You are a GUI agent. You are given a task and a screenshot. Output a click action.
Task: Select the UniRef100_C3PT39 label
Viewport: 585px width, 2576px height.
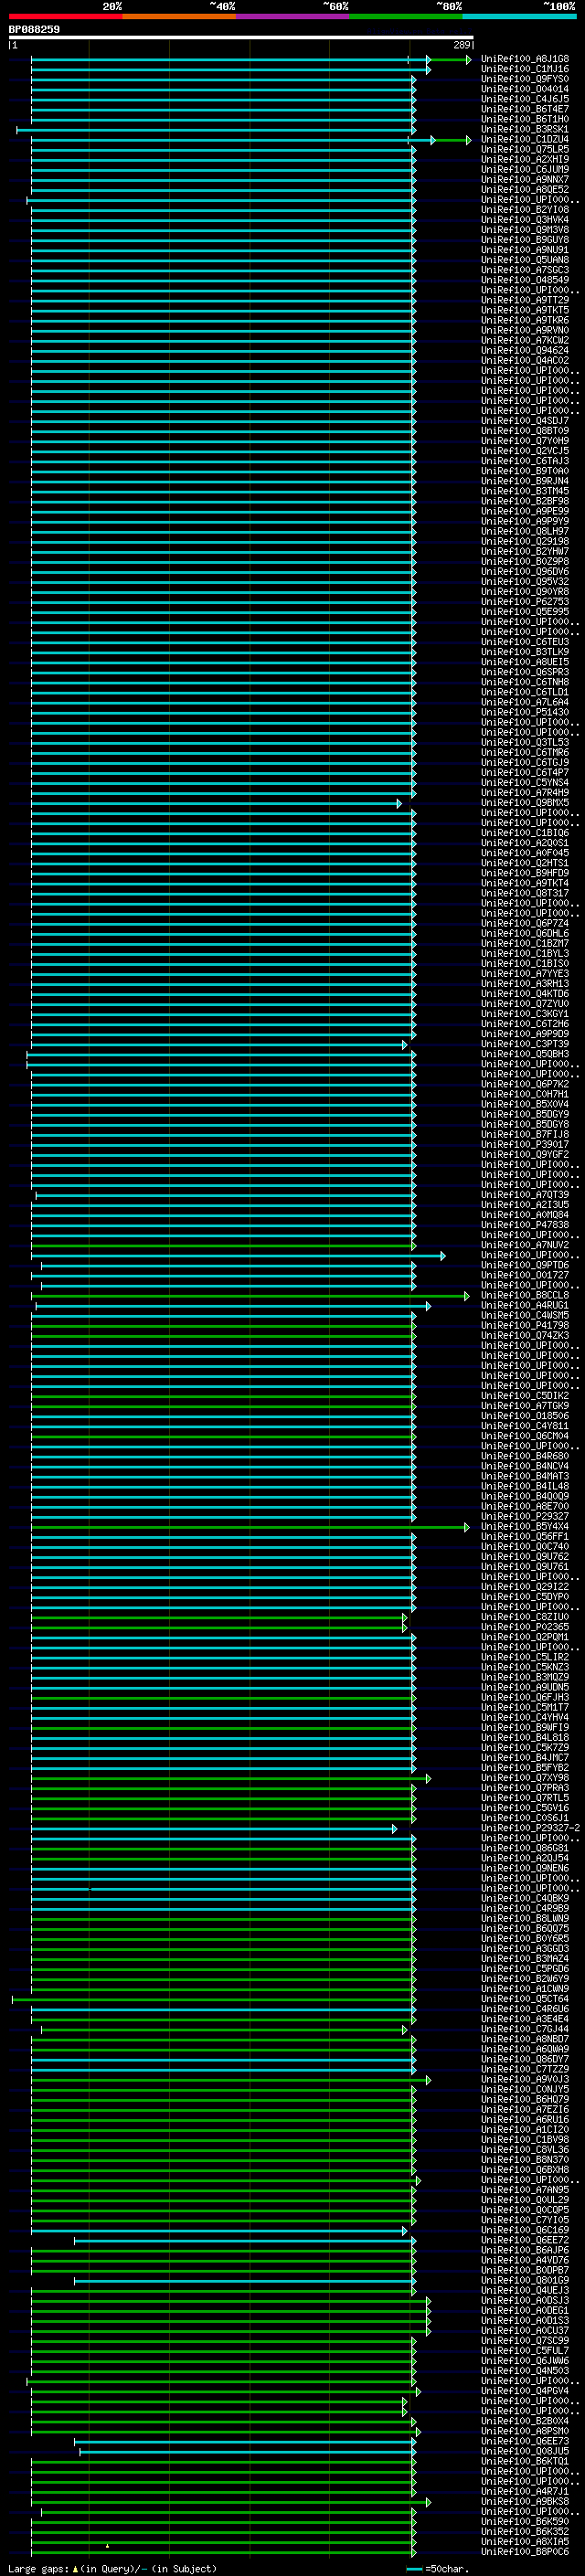click(x=525, y=1044)
